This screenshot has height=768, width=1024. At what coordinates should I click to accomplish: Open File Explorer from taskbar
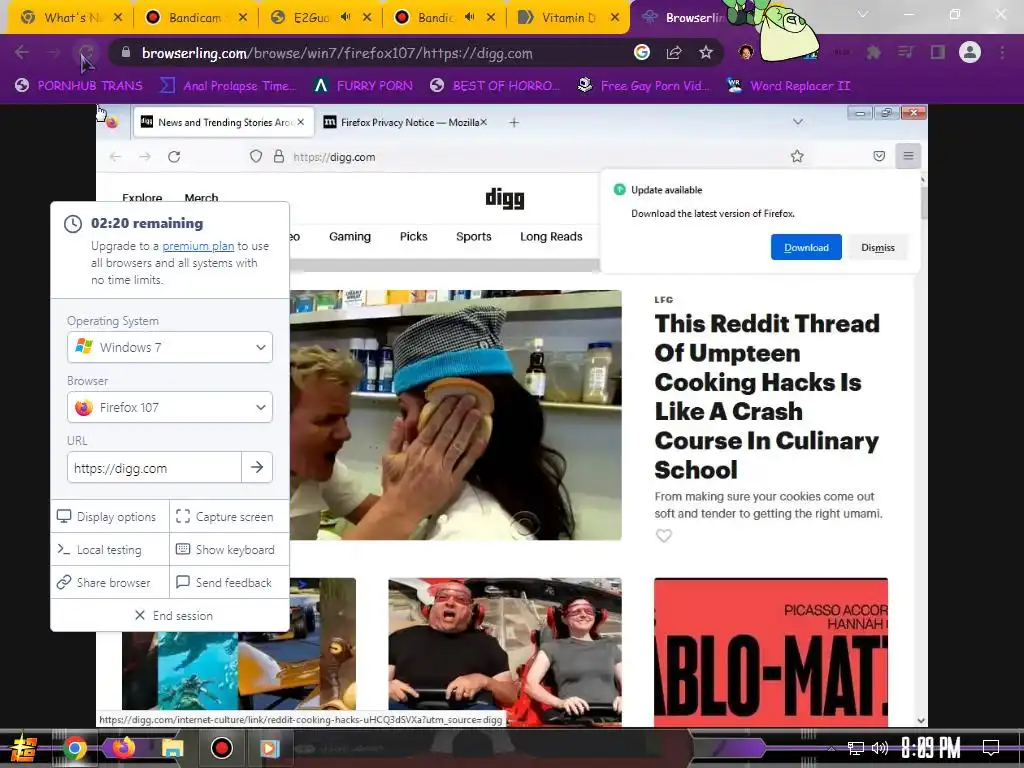click(x=172, y=748)
